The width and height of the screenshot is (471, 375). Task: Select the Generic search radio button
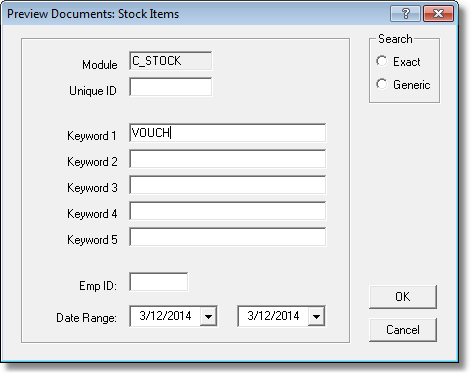tap(382, 84)
